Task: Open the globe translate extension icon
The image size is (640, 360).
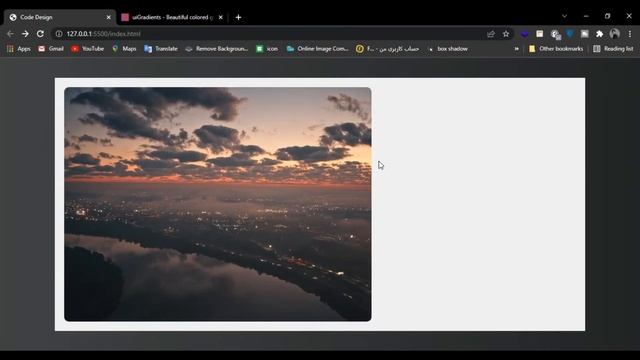Action: (555, 34)
